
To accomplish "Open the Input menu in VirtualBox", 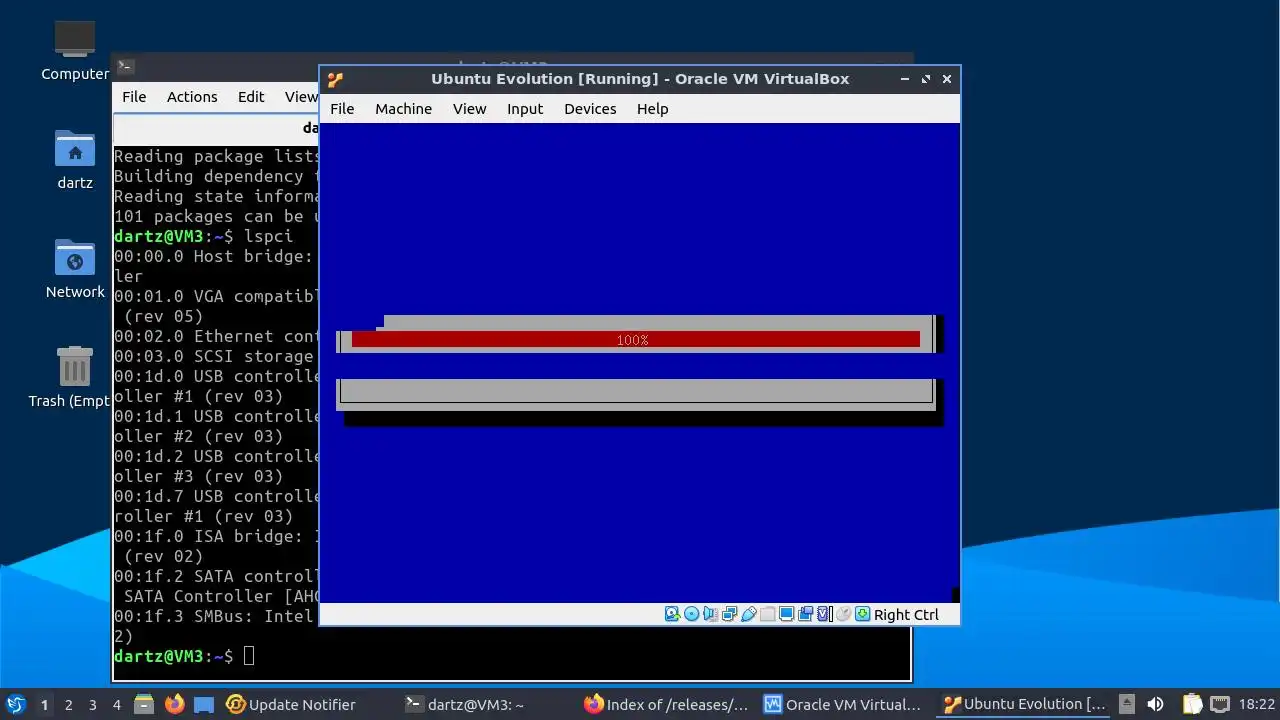I will [524, 109].
